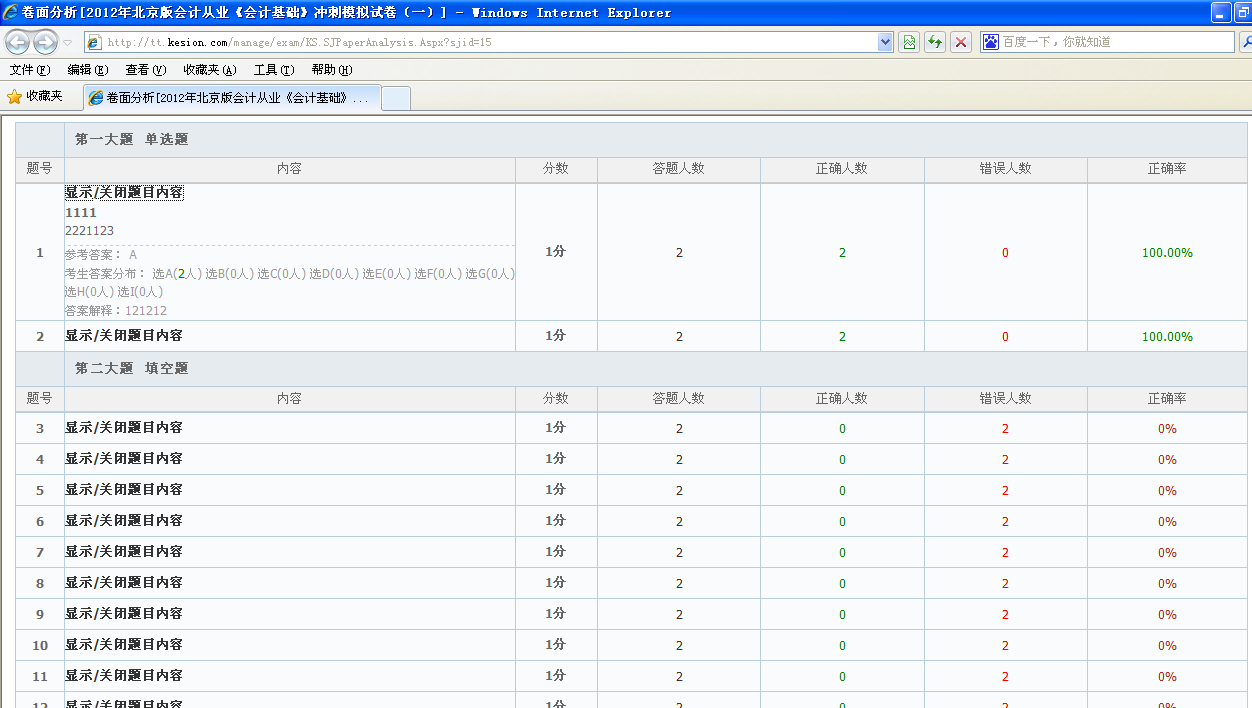Viewport: 1252px width, 708px height.
Task: Toggle question content for item 2
Action: 124,336
